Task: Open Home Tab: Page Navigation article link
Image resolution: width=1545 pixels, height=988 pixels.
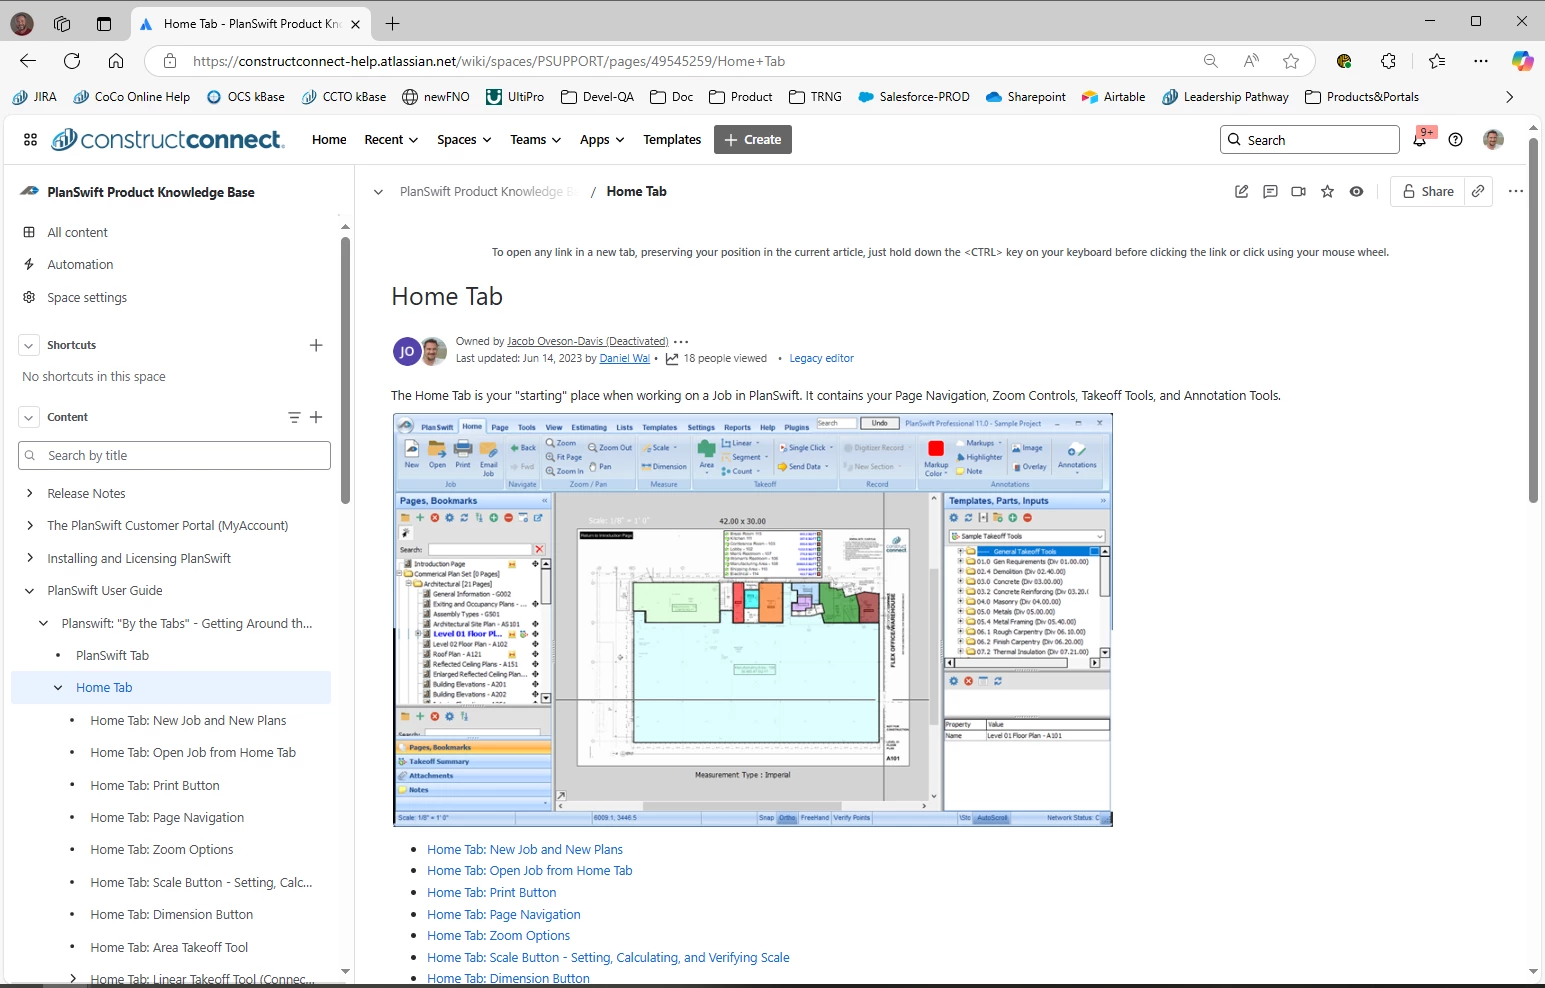Action: pyautogui.click(x=503, y=914)
